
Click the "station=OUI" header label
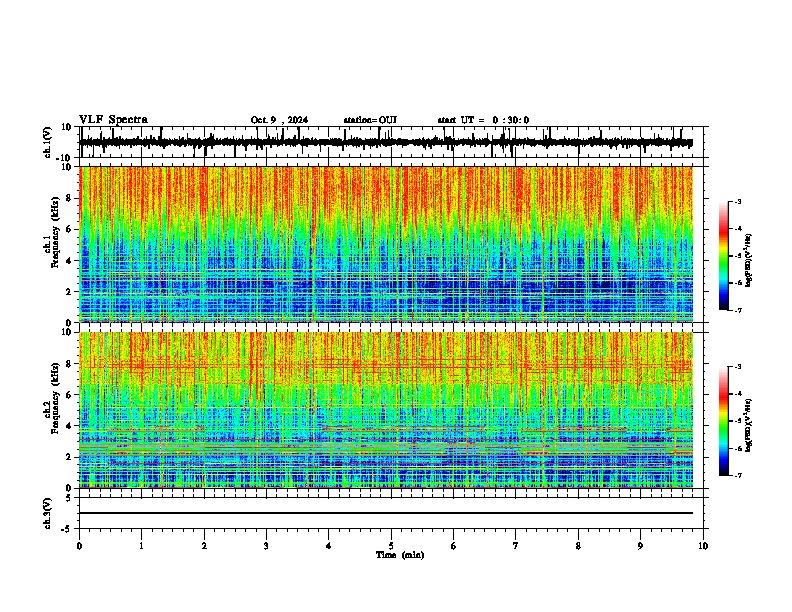point(370,120)
